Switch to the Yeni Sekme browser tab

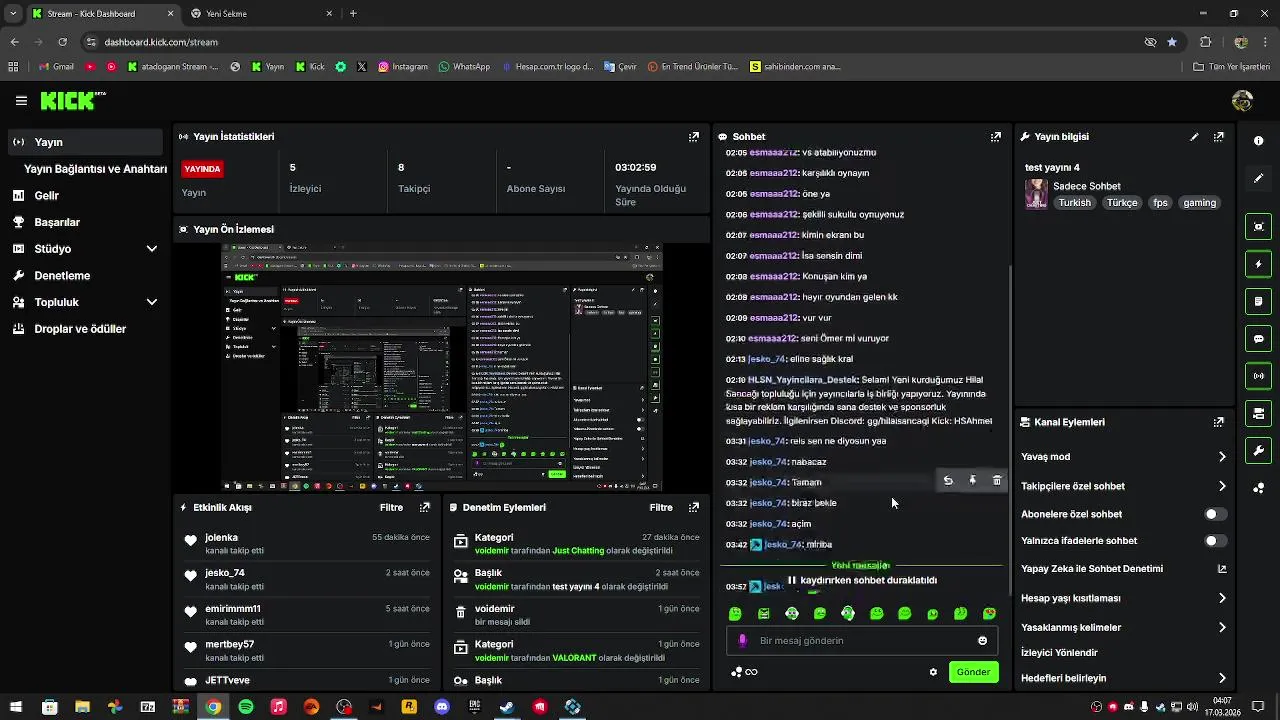260,14
